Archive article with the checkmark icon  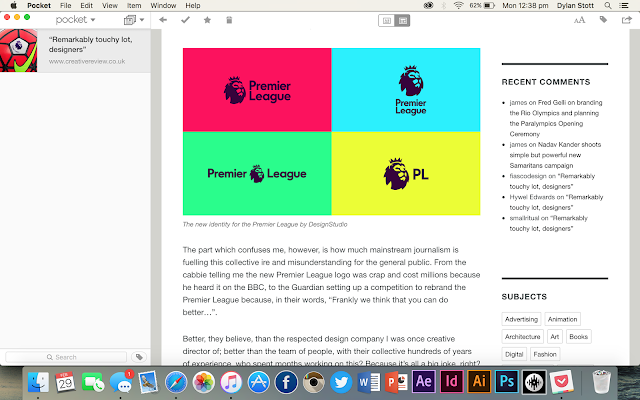(x=185, y=20)
